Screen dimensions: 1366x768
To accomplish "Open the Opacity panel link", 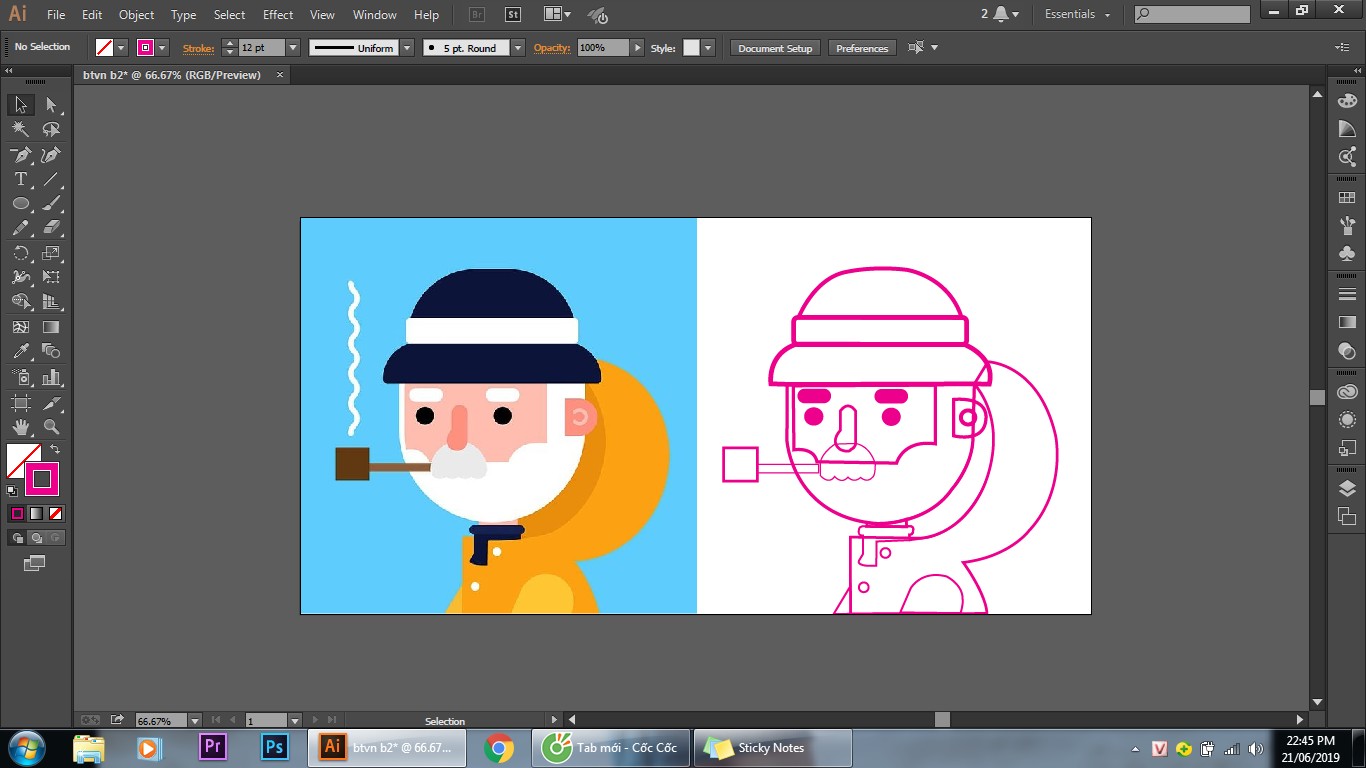I will click(551, 48).
